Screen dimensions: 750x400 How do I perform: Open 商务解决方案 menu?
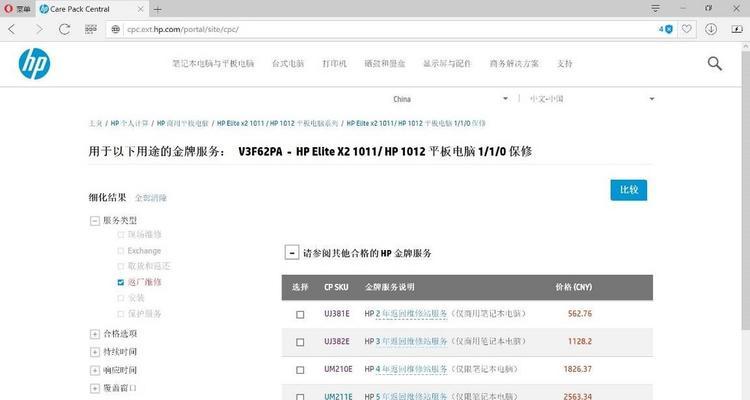point(514,63)
